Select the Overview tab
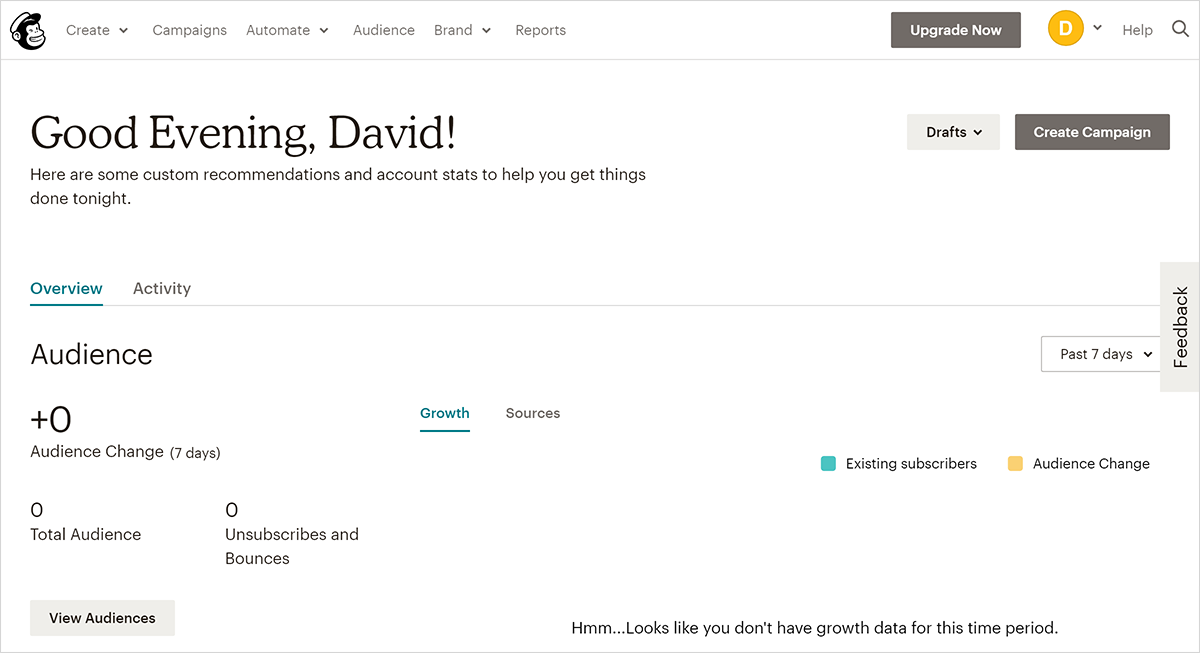 click(66, 288)
